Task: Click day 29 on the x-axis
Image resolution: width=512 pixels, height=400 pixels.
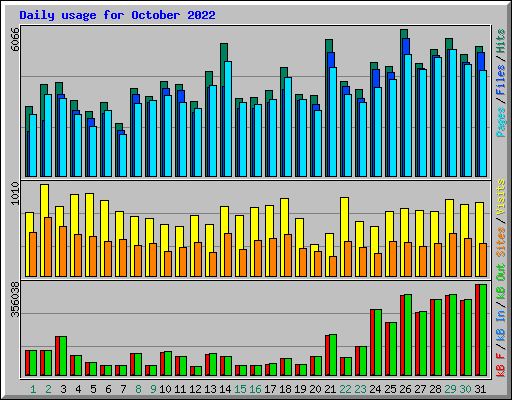Action: pos(450,389)
